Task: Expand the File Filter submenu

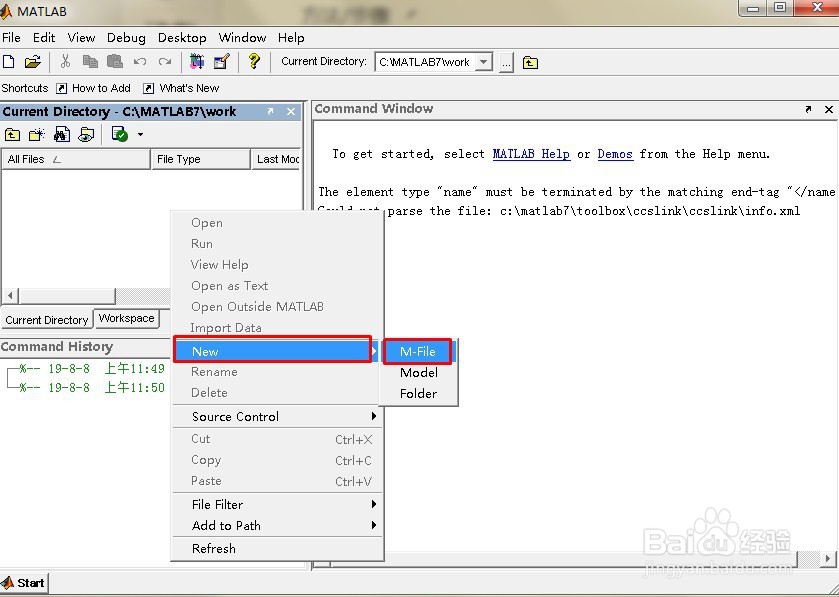Action: tap(276, 504)
